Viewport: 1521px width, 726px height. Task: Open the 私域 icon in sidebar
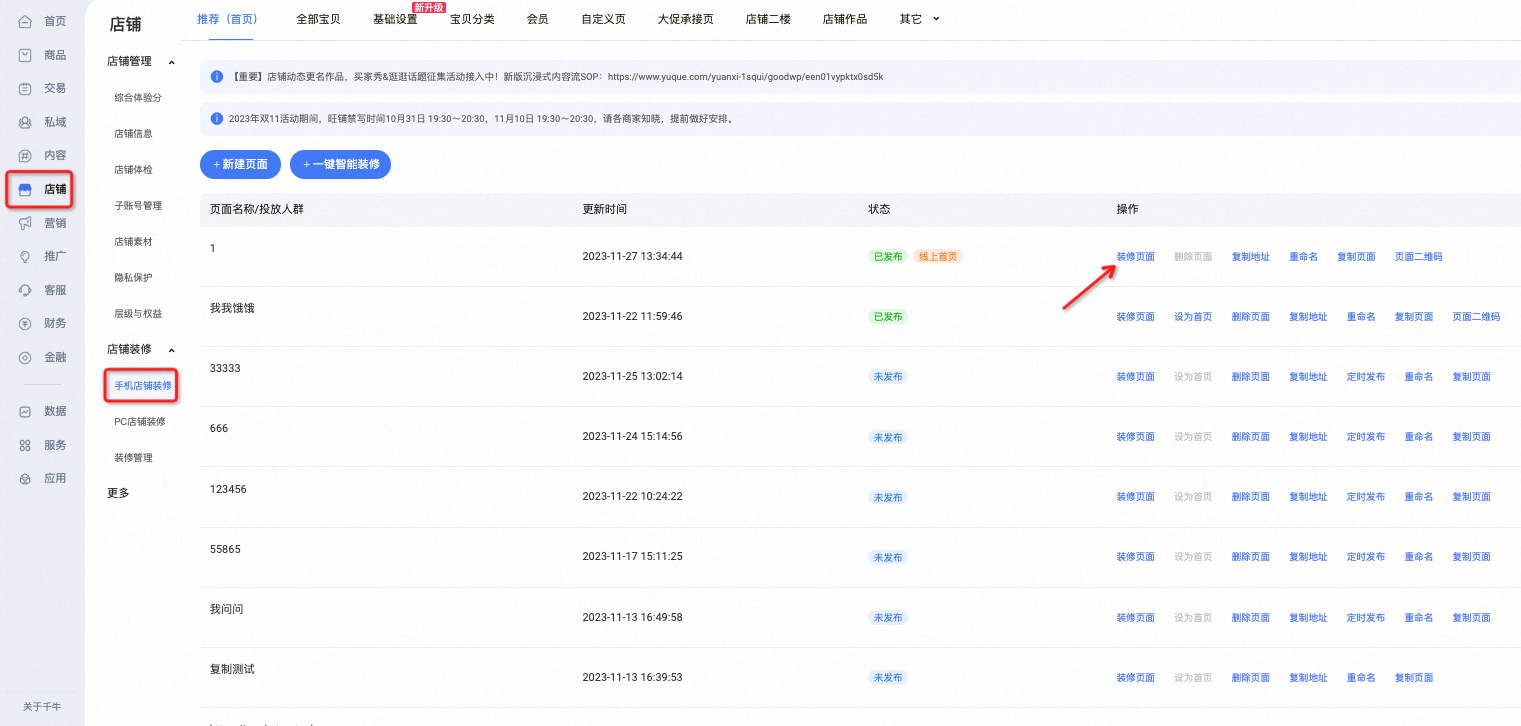[25, 122]
